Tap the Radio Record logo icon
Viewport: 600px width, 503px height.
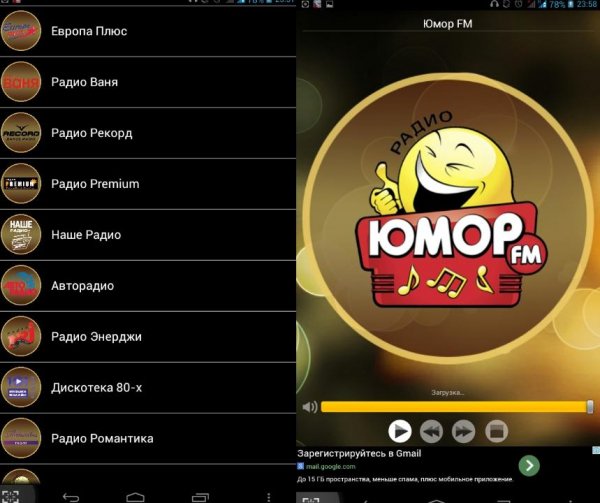[x=21, y=132]
